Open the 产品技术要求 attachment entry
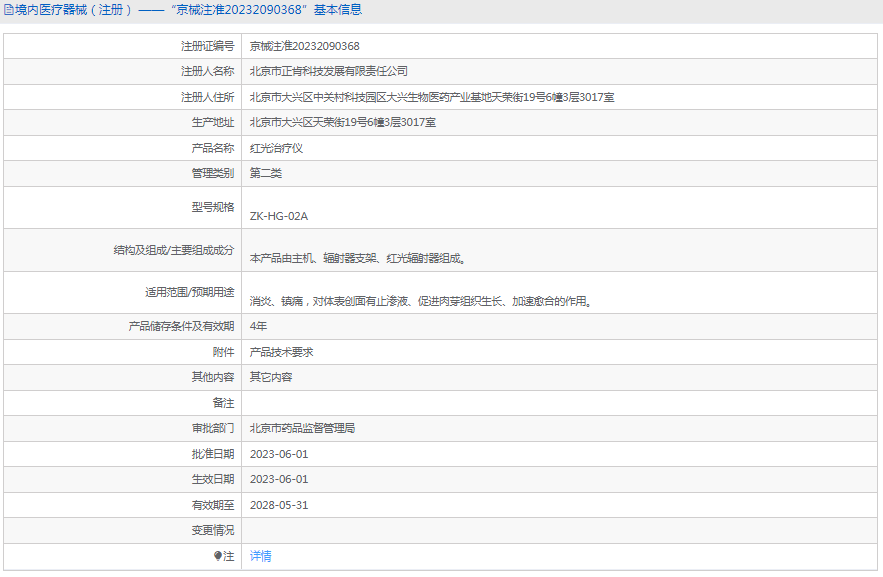 pyautogui.click(x=282, y=352)
